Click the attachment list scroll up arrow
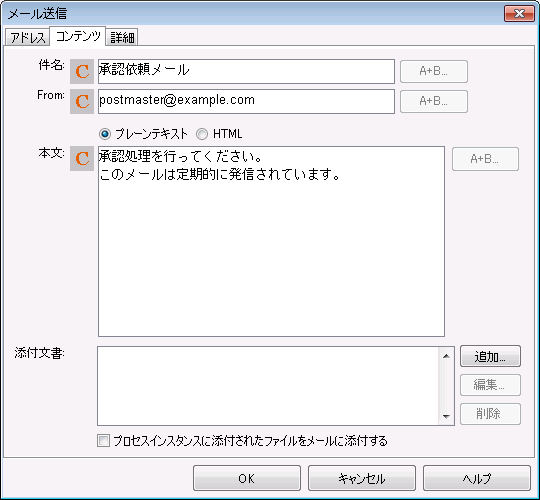This screenshot has width=540, height=500. (x=446, y=356)
